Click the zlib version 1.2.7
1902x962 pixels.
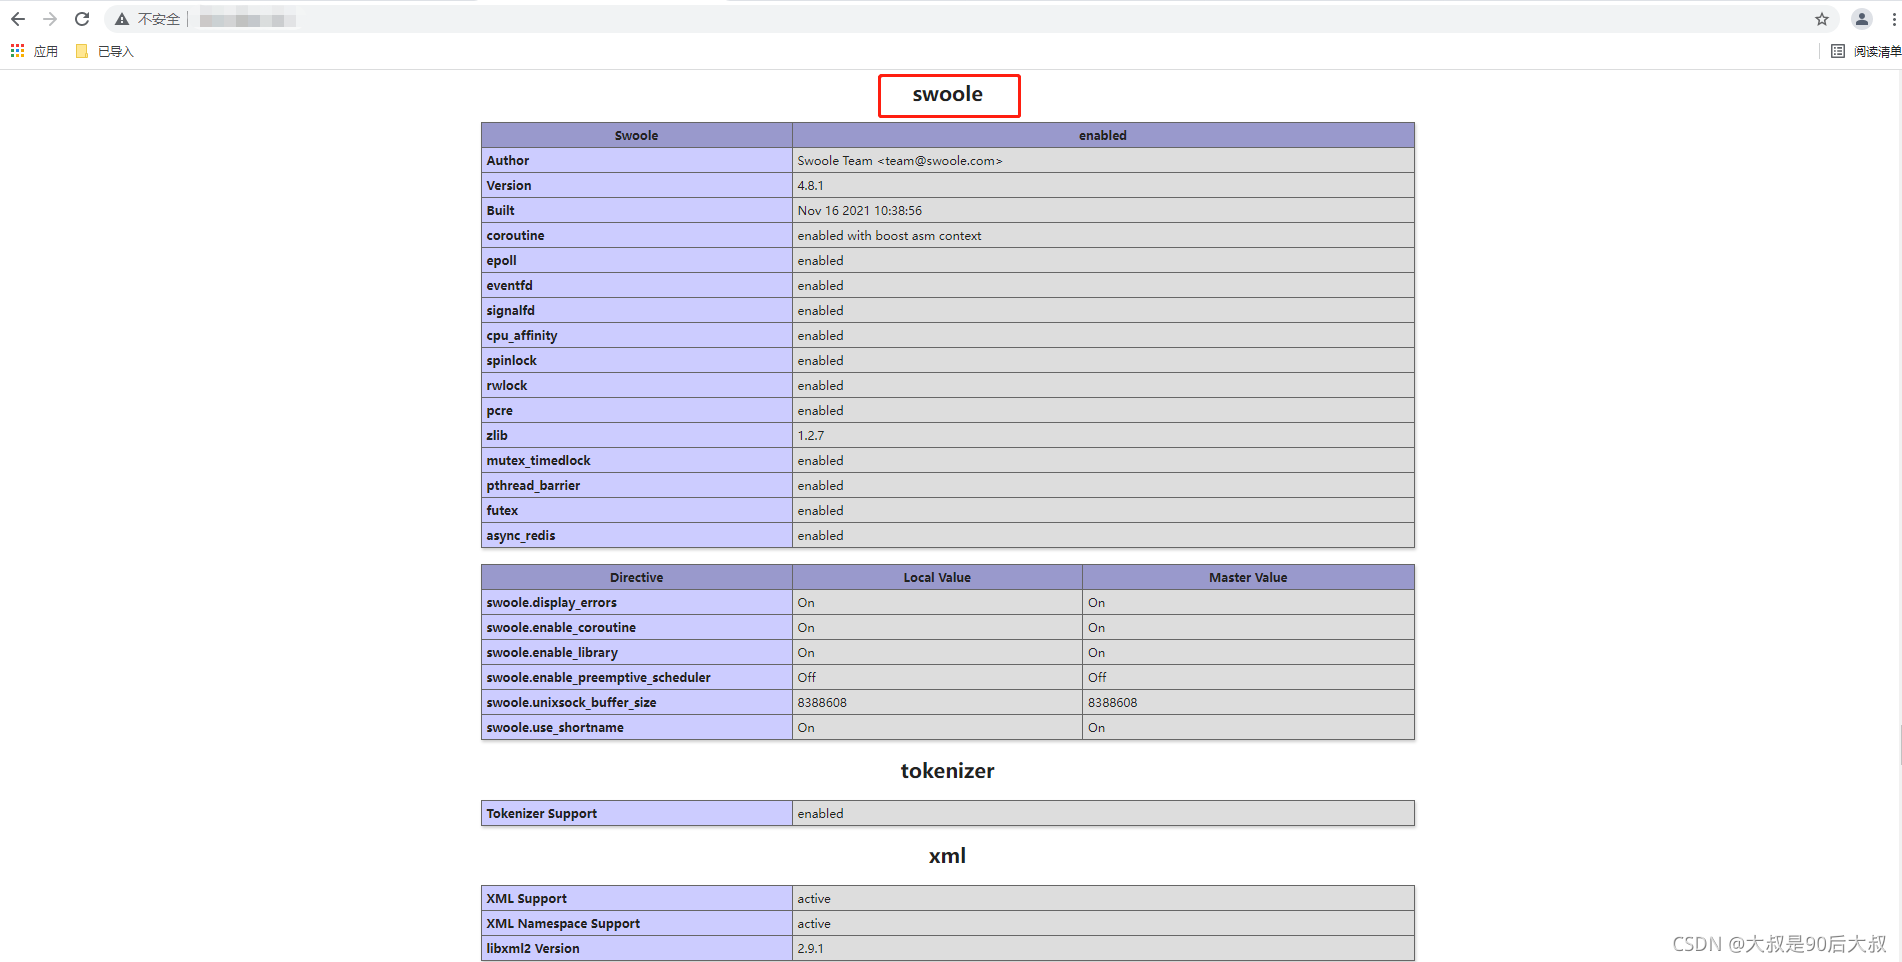[x=811, y=435]
